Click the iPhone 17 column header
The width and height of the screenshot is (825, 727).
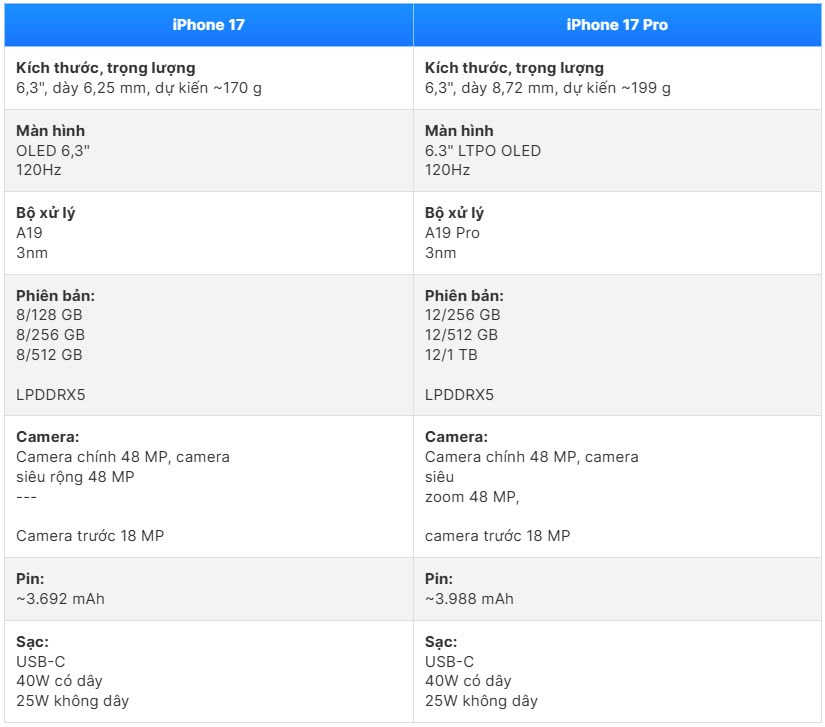(x=208, y=25)
